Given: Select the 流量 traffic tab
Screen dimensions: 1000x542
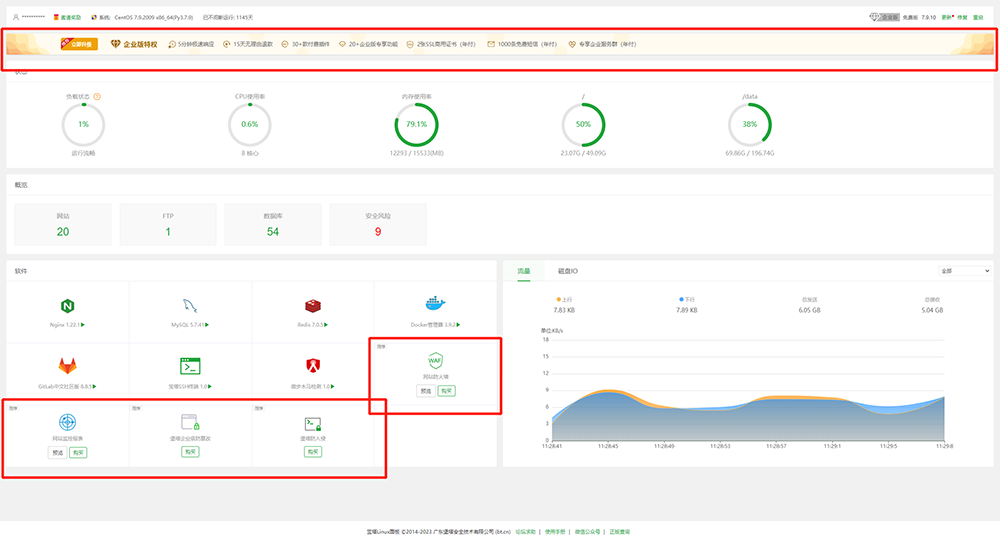Looking at the screenshot, I should click(x=524, y=270).
